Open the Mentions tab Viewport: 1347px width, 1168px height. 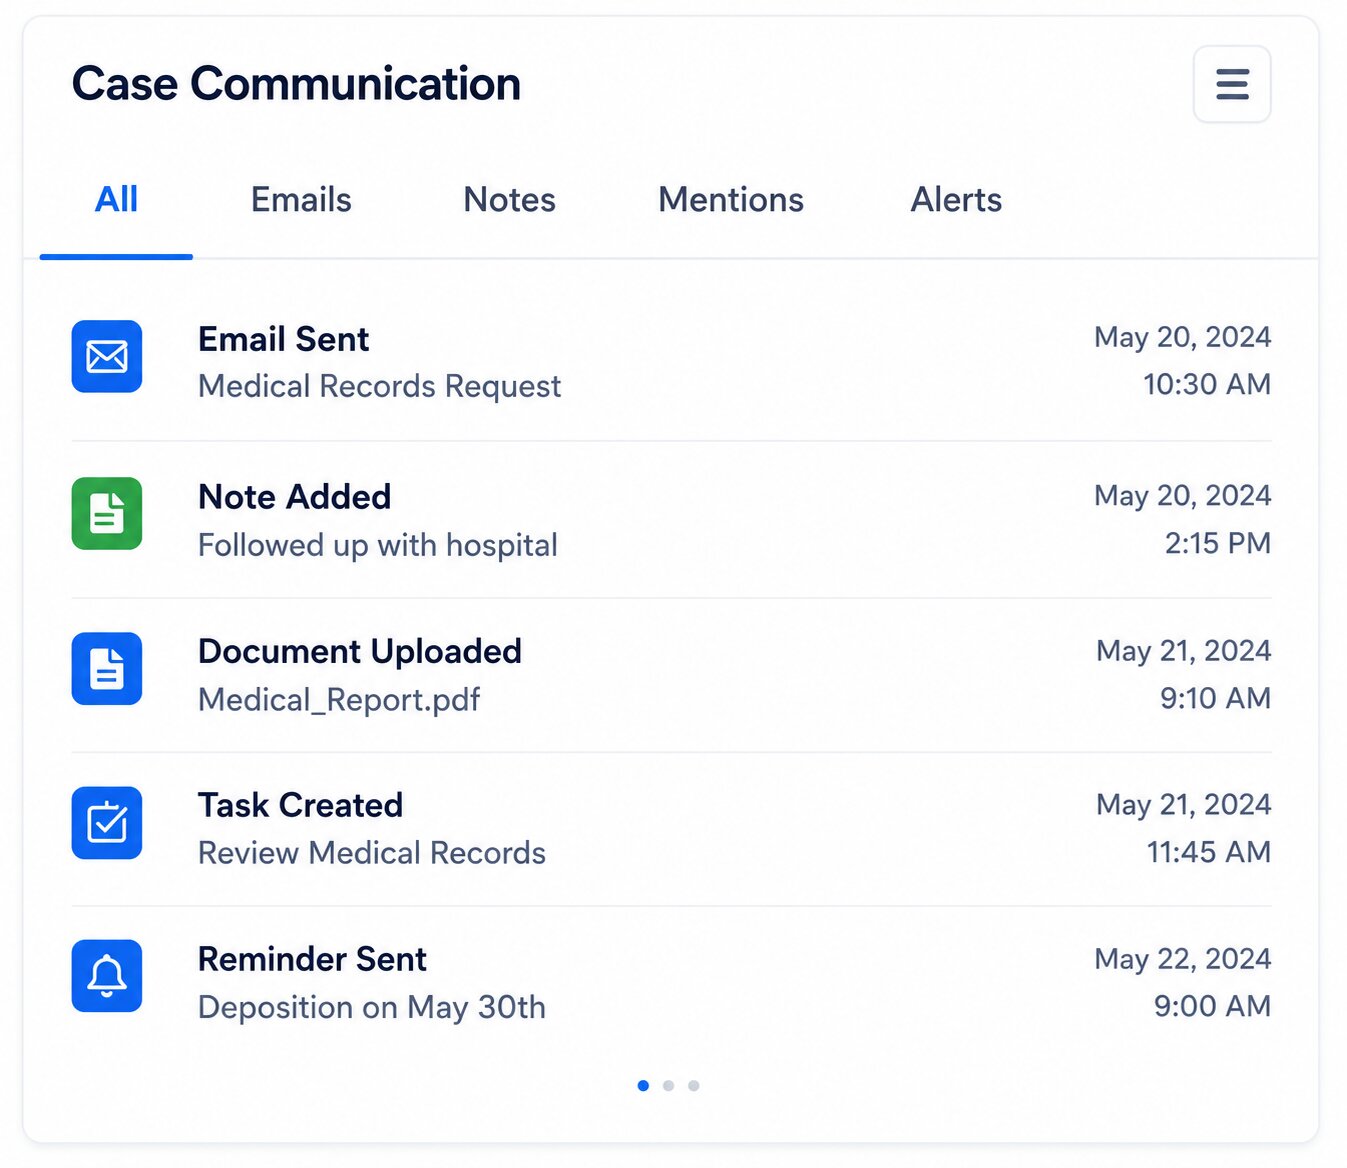731,200
